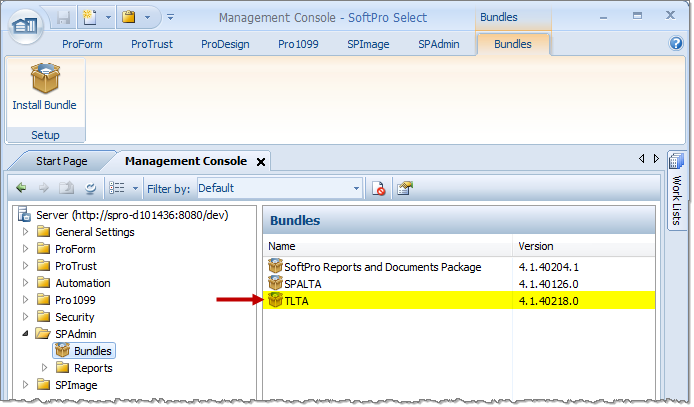Expand the SPImage tree folder
694x407 pixels.
(x=25, y=385)
